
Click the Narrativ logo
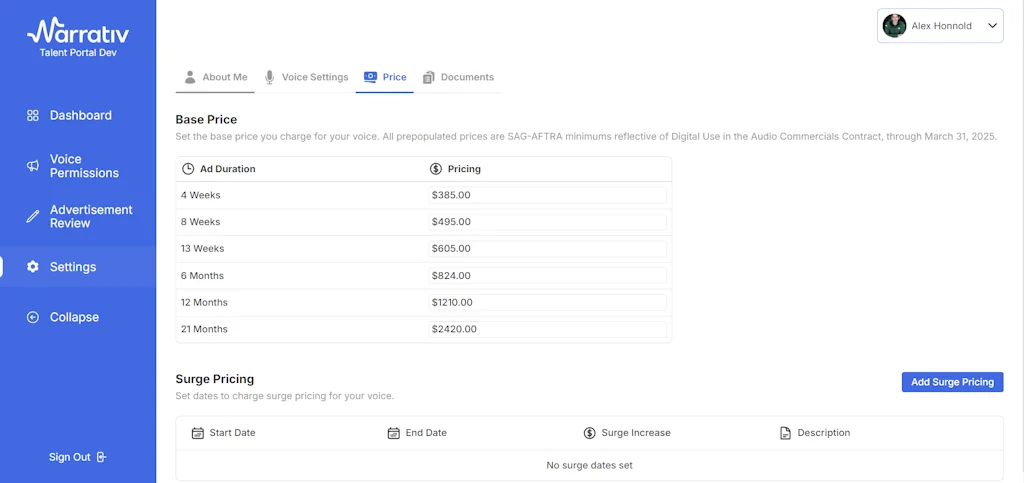[78, 31]
